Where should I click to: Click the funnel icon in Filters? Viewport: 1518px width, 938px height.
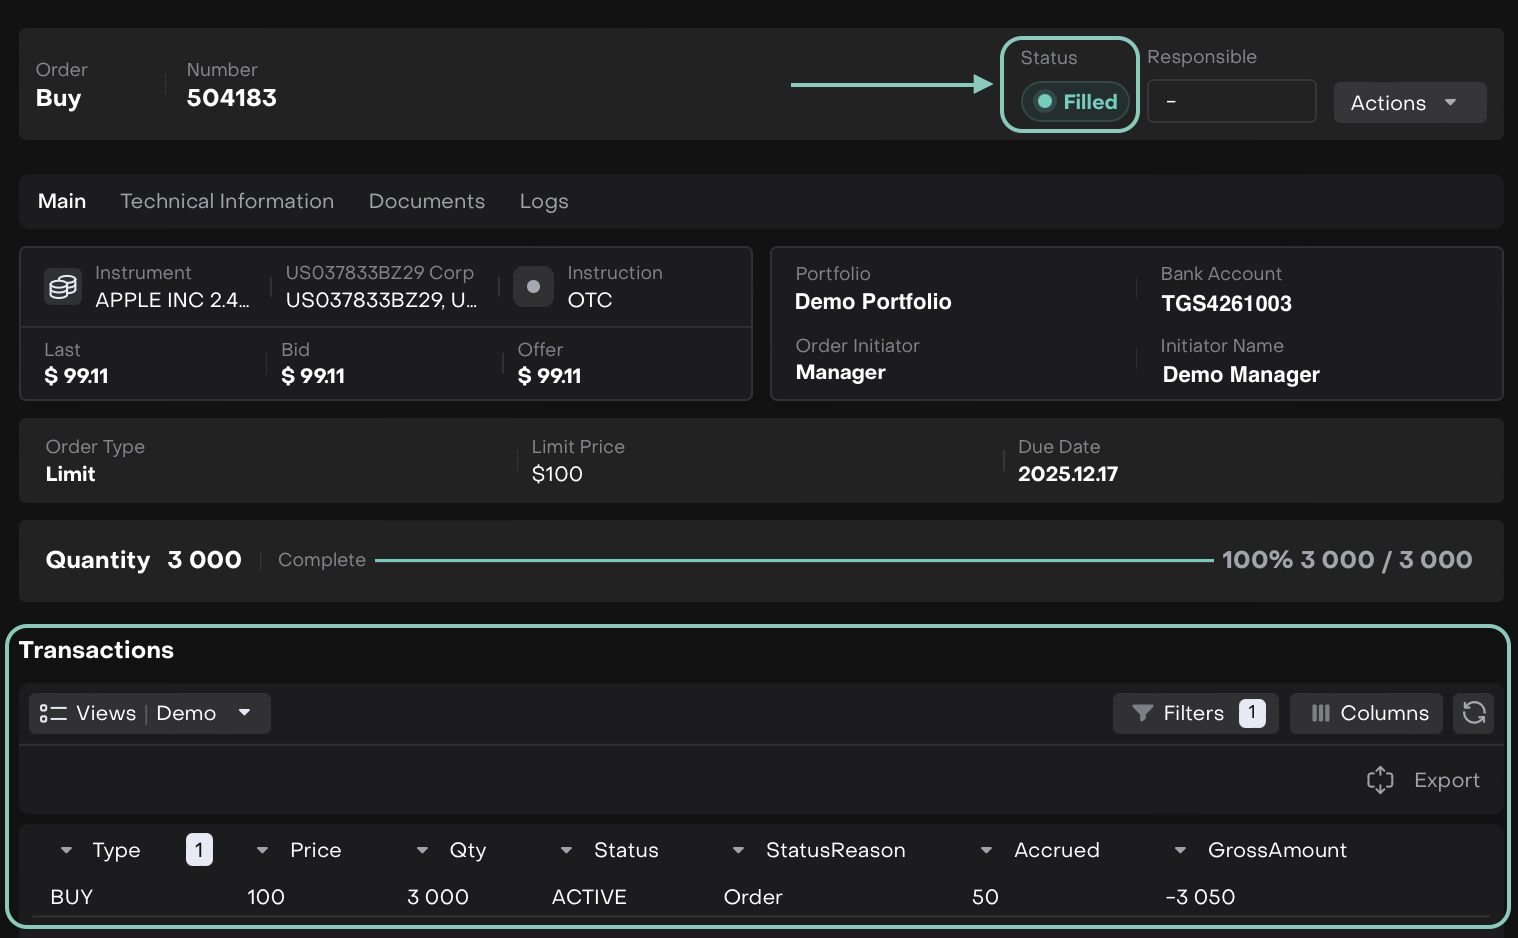tap(1142, 713)
